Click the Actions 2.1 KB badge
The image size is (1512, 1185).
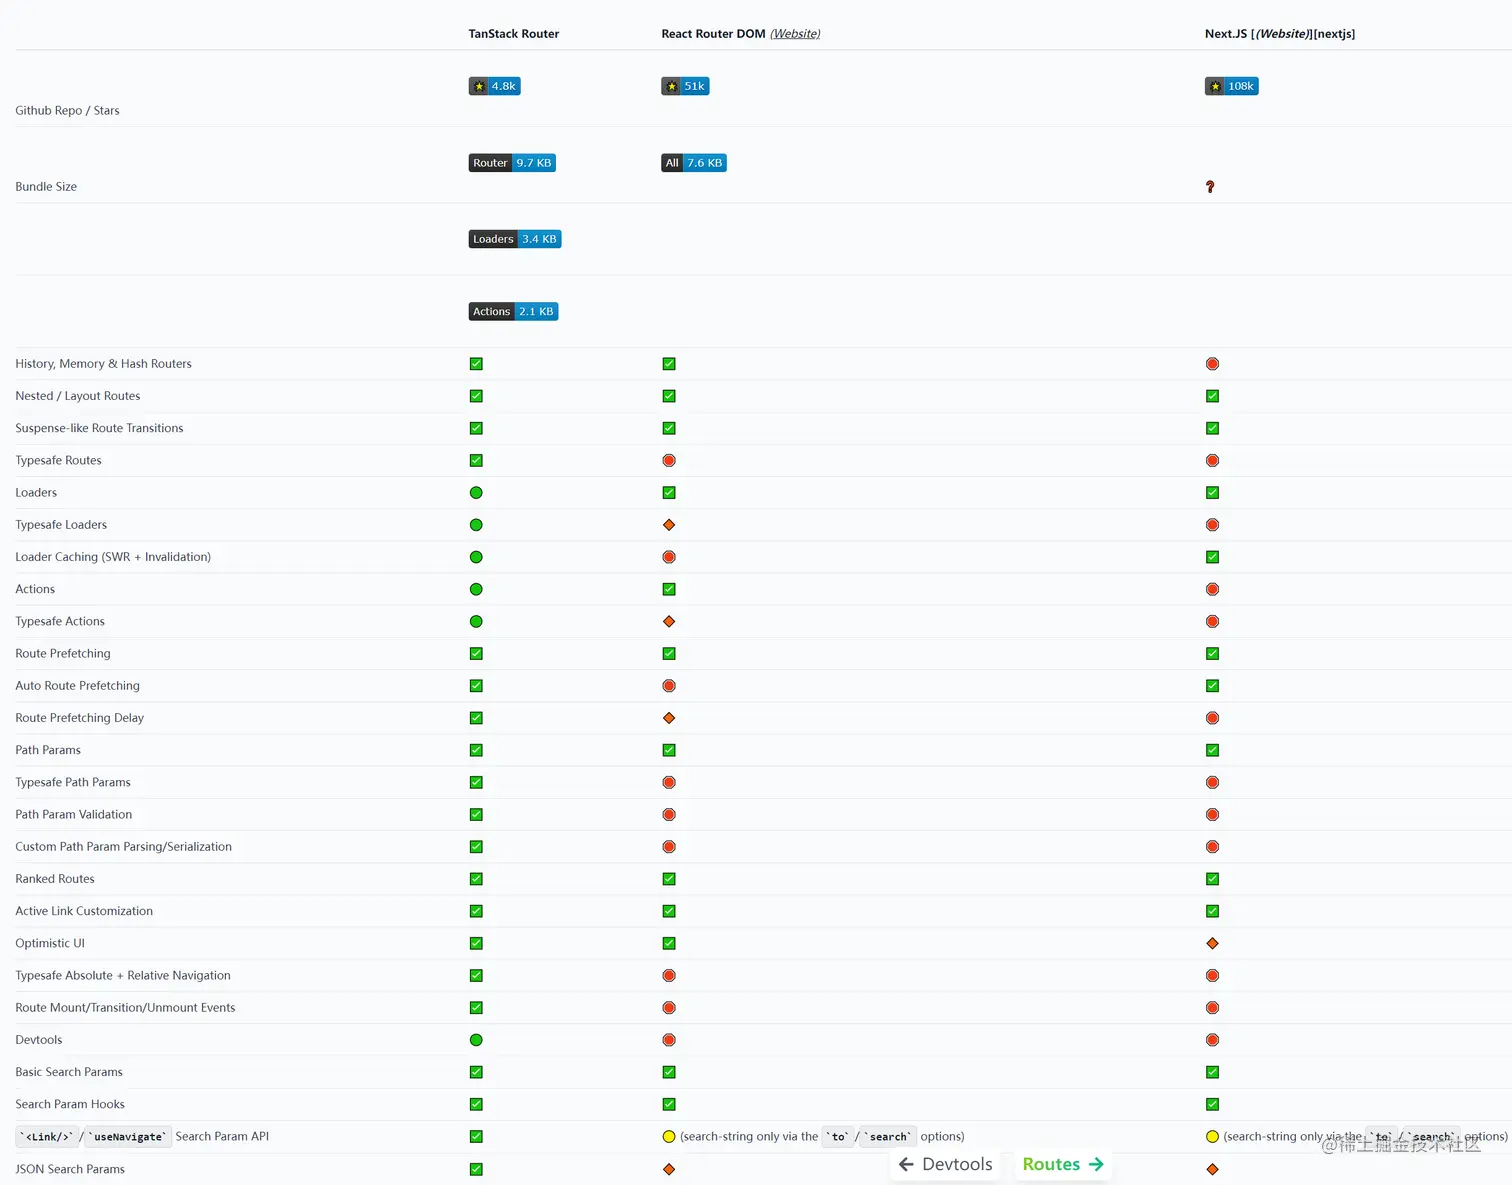[x=513, y=312]
